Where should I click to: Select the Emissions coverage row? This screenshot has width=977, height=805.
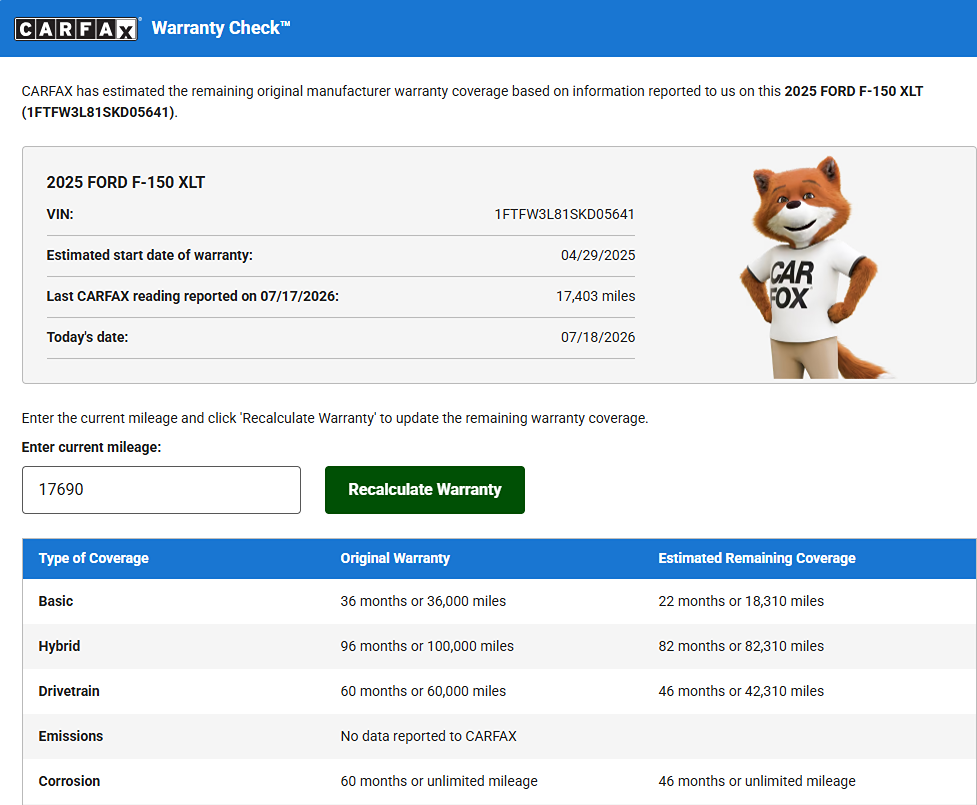(x=499, y=736)
